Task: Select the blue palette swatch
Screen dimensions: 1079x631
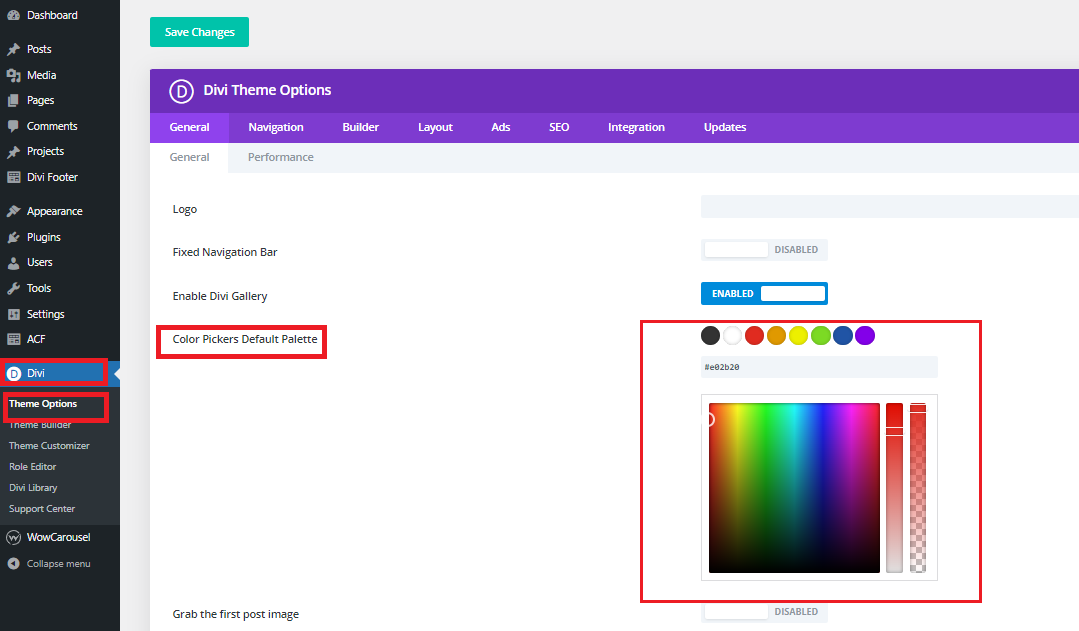Action: (x=842, y=336)
